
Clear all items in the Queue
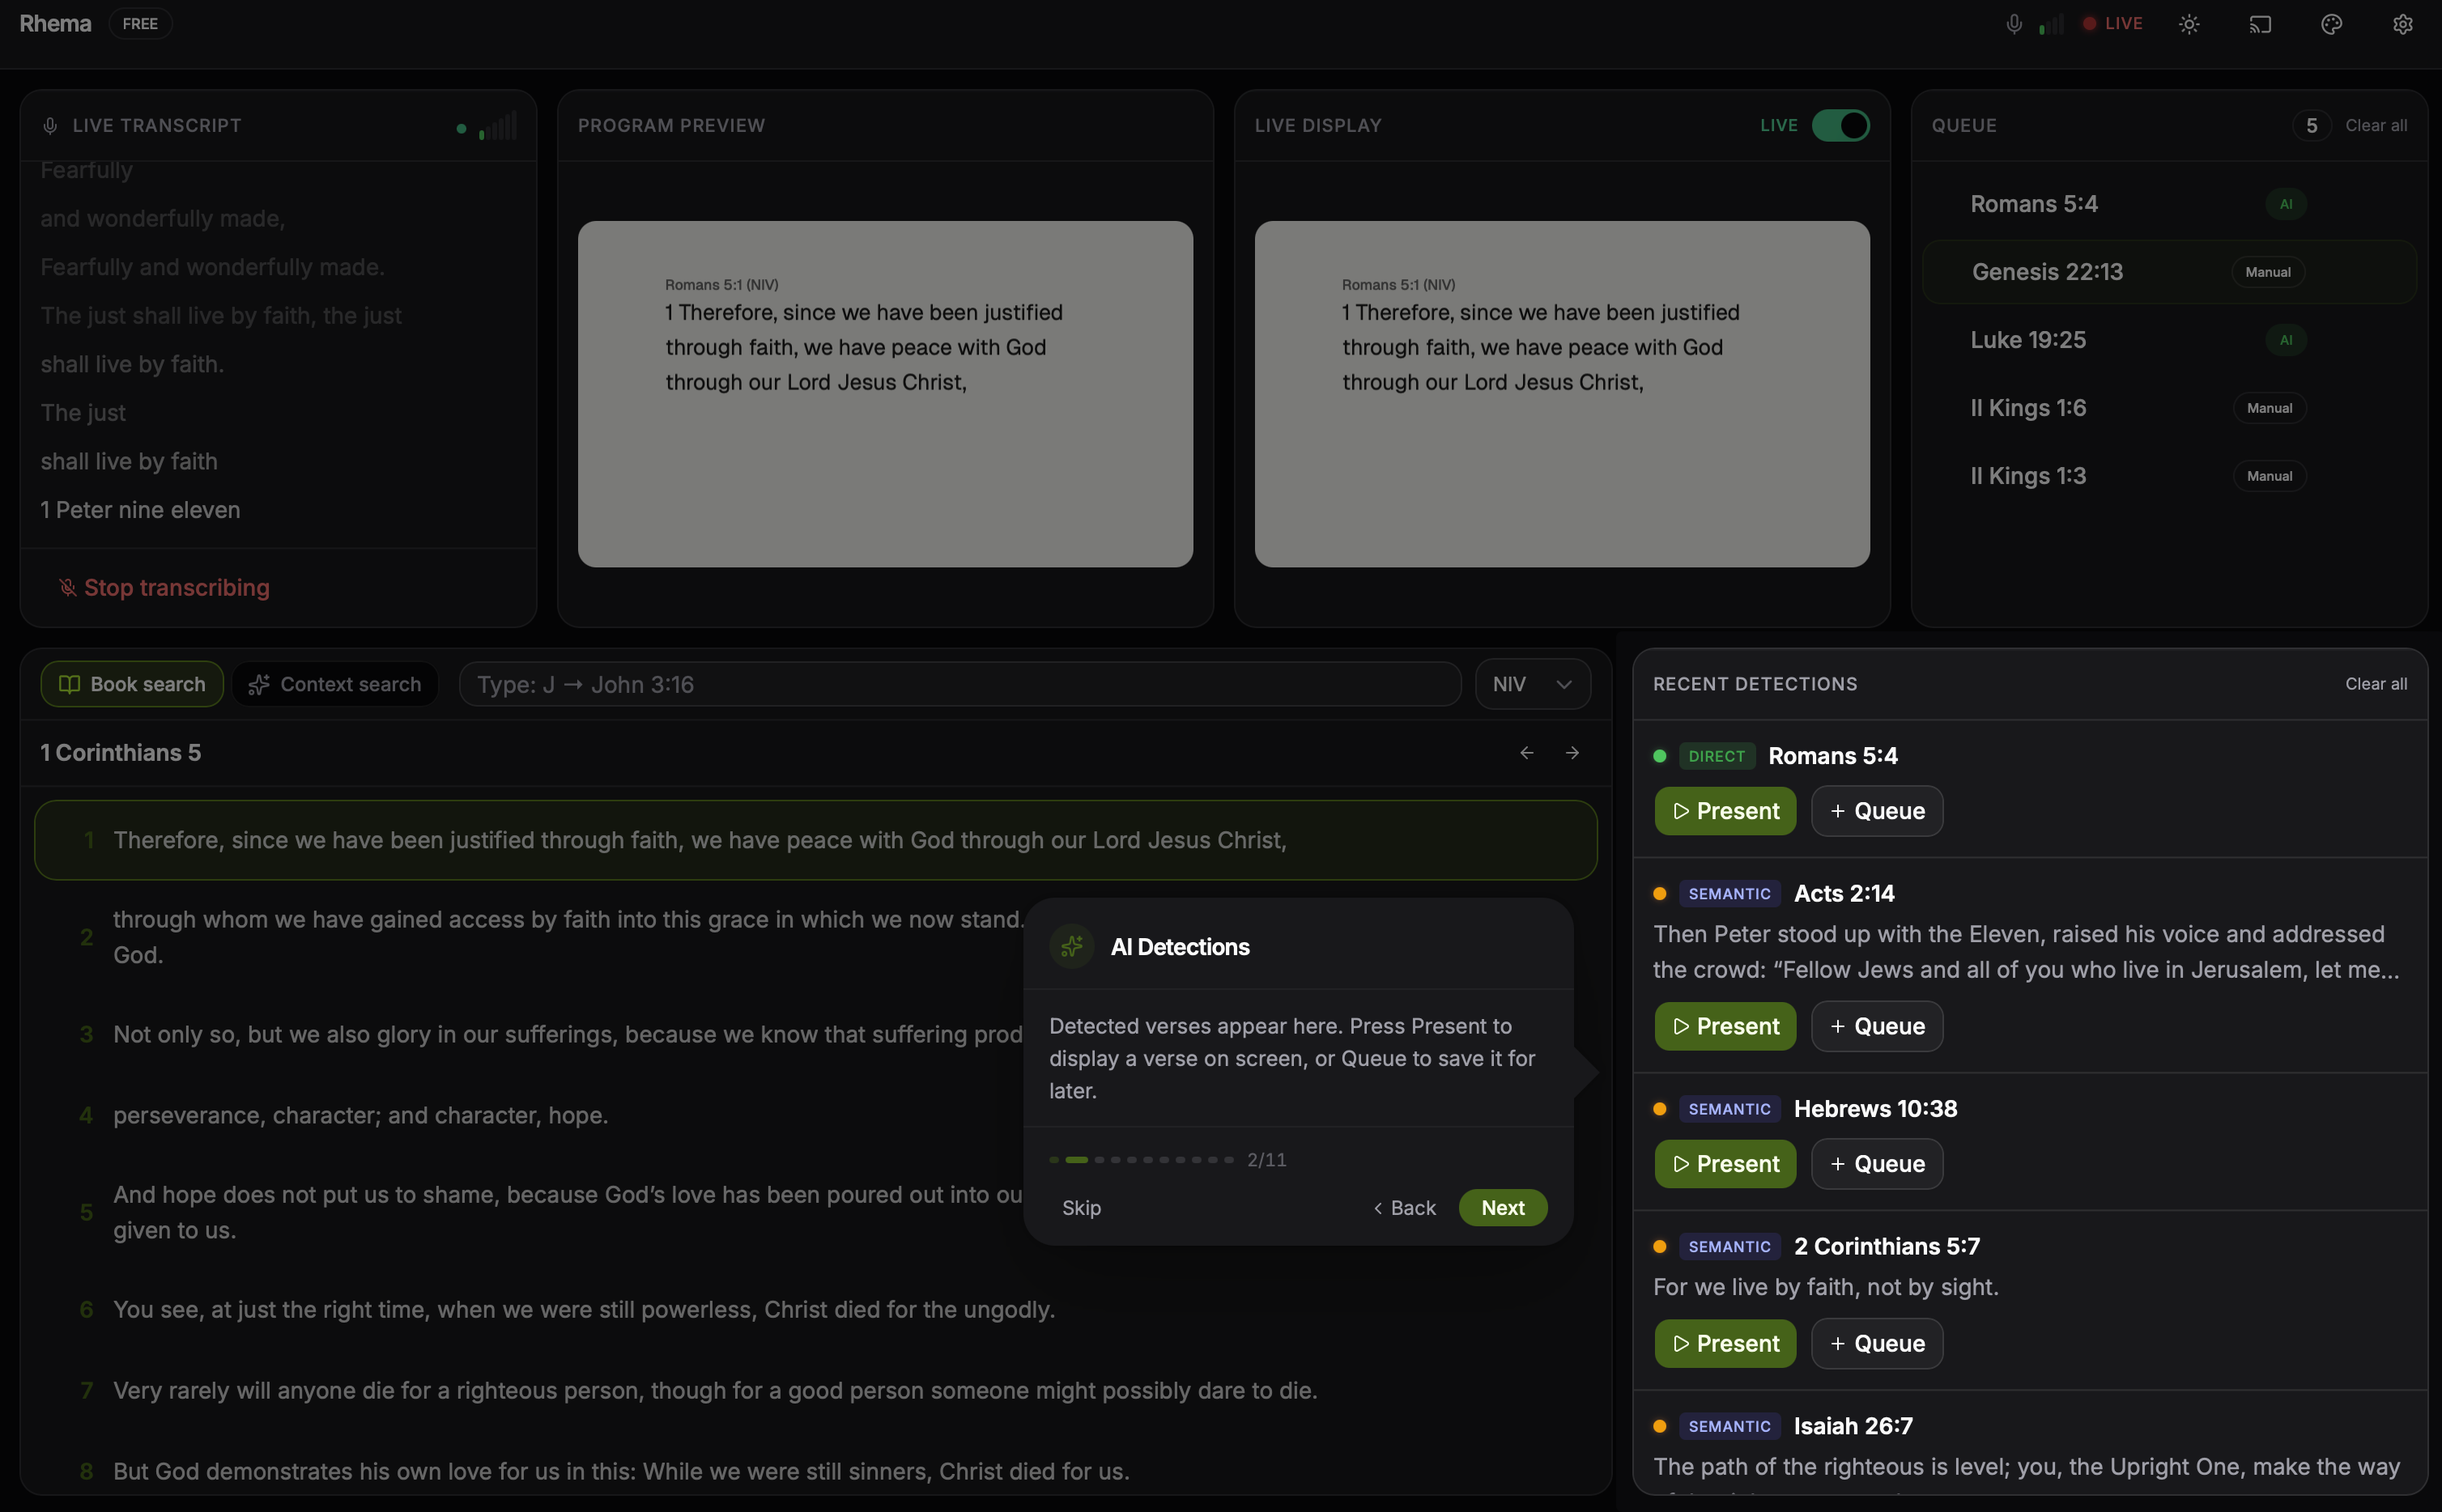click(2376, 126)
